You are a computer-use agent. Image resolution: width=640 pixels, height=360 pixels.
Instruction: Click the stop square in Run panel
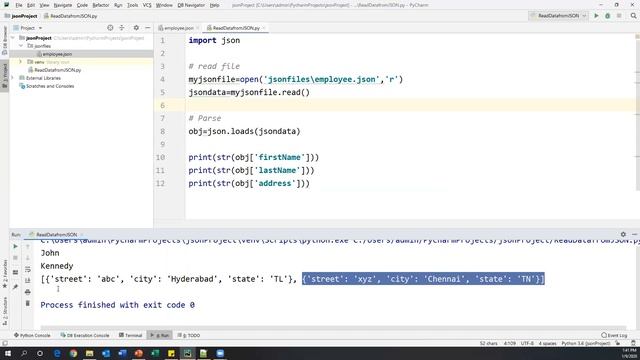[16, 258]
